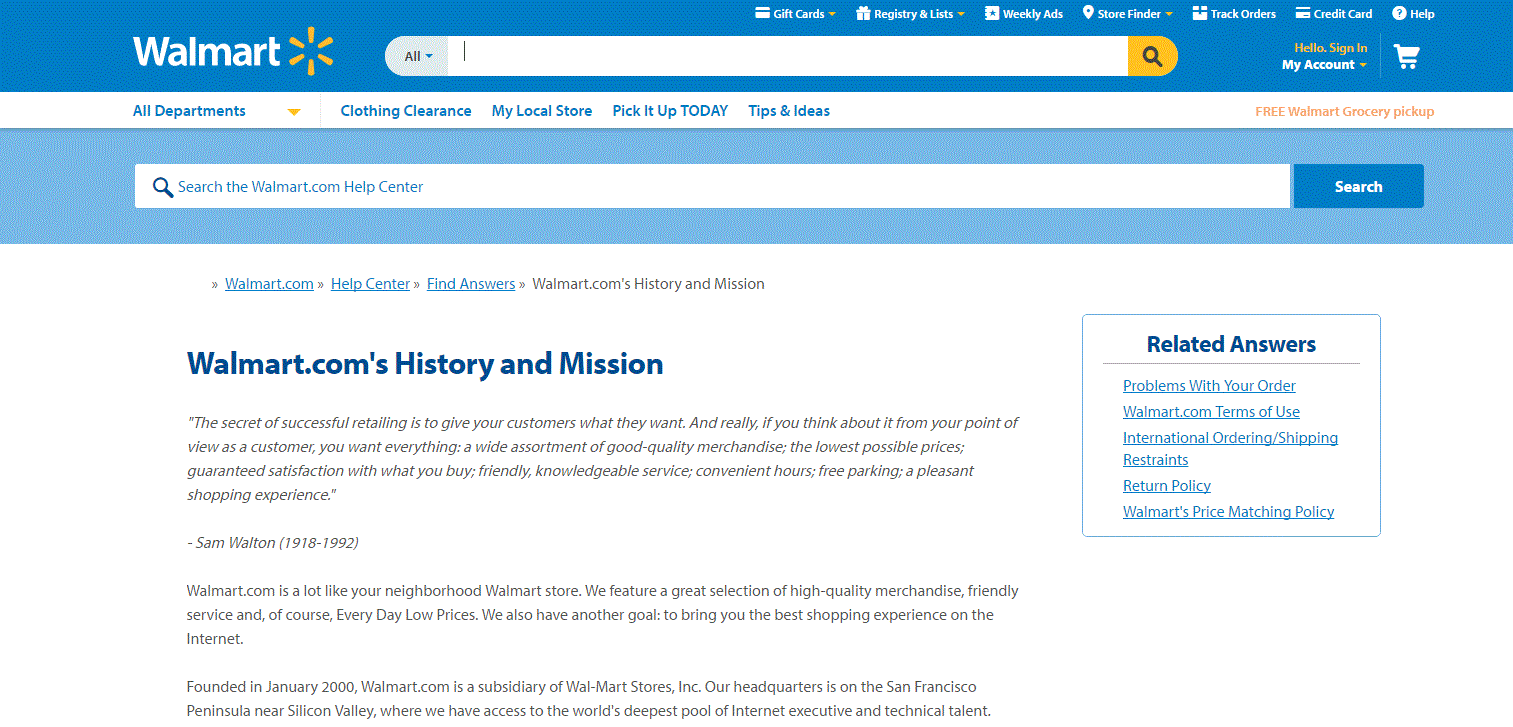Open Walmart.com Terms of Use link

(x=1211, y=412)
